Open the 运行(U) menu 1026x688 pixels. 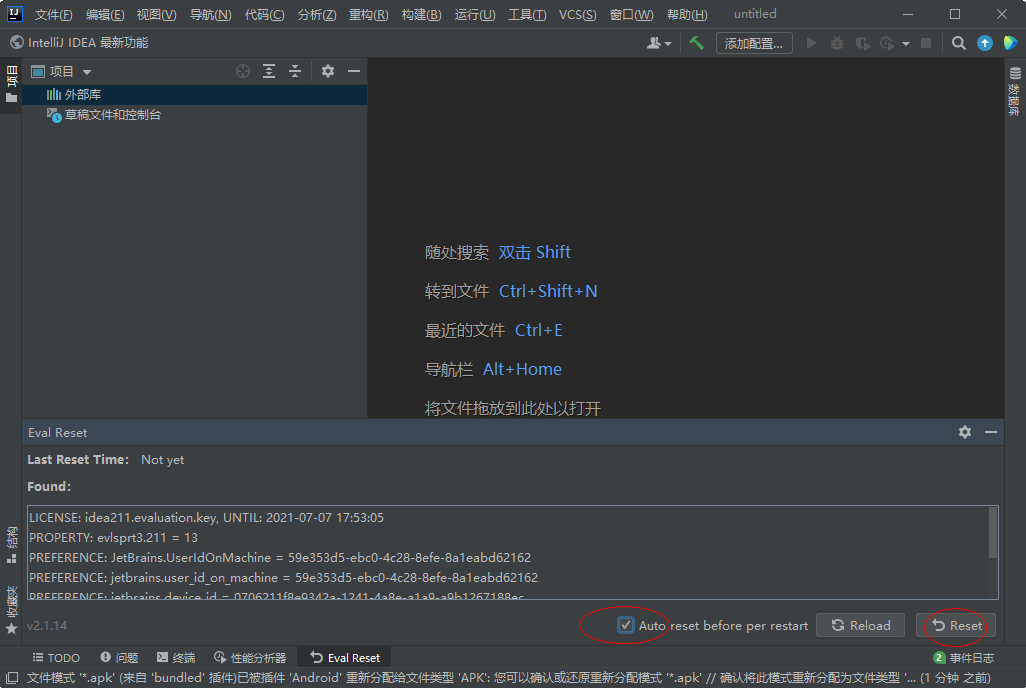(475, 14)
